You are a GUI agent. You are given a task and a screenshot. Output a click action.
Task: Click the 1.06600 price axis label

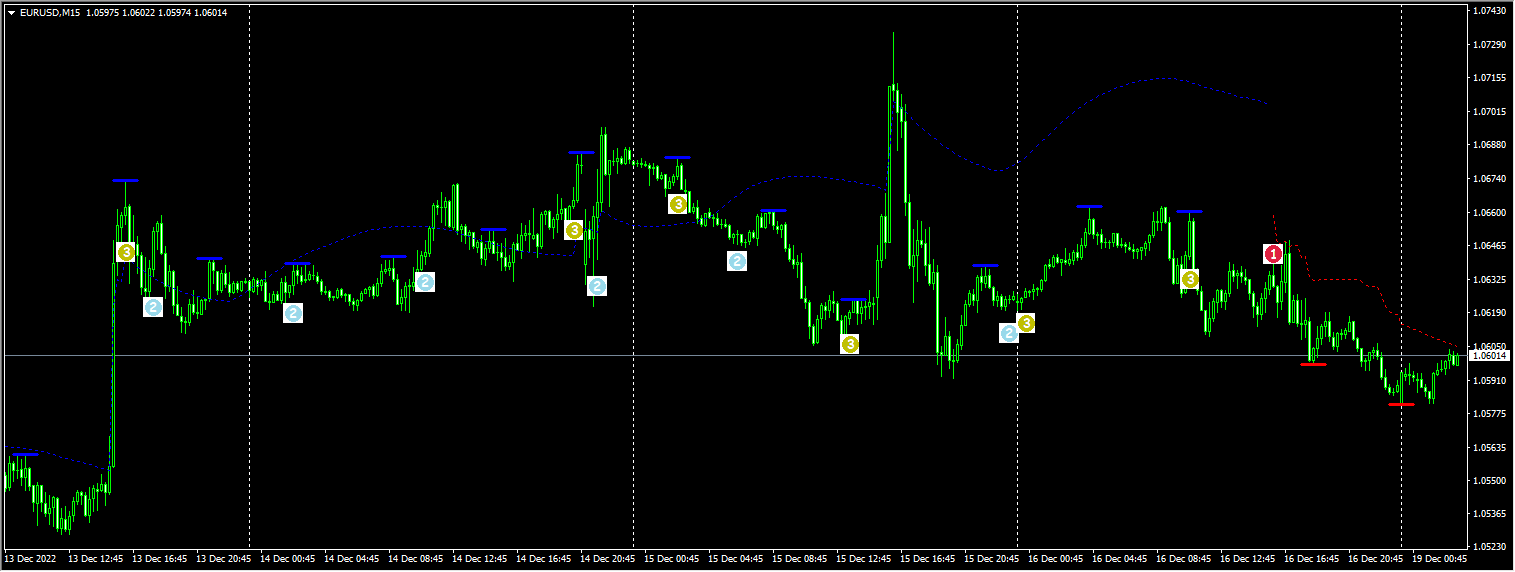coord(1489,213)
